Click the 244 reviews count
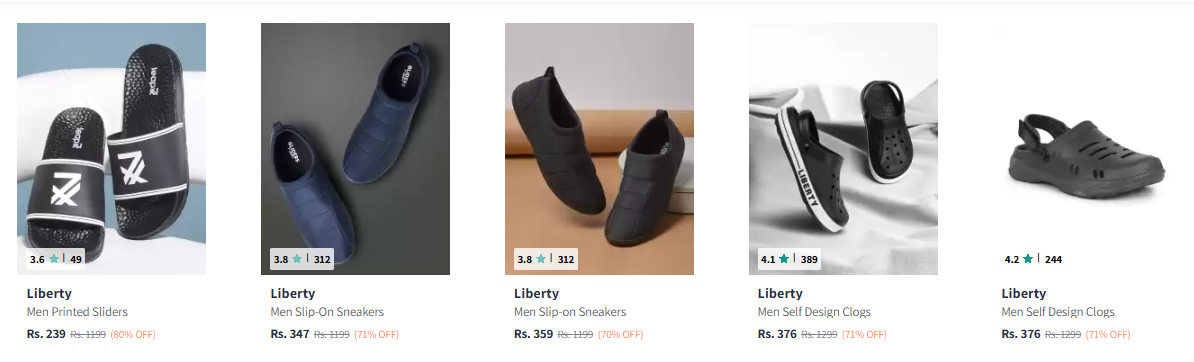The height and width of the screenshot is (362, 1194). tap(1053, 259)
